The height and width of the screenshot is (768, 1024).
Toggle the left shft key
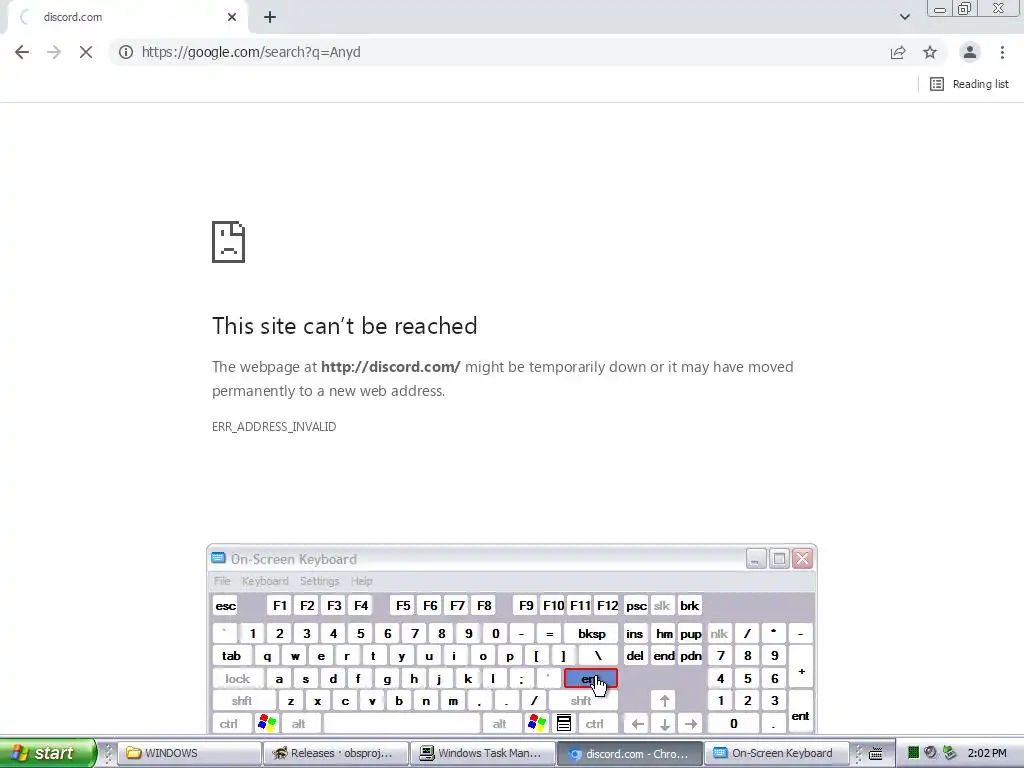point(242,701)
